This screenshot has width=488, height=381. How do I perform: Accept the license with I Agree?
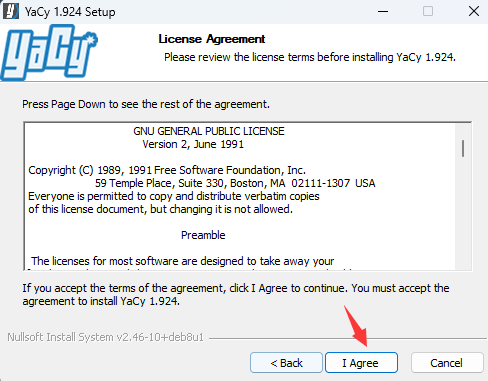(x=361, y=362)
